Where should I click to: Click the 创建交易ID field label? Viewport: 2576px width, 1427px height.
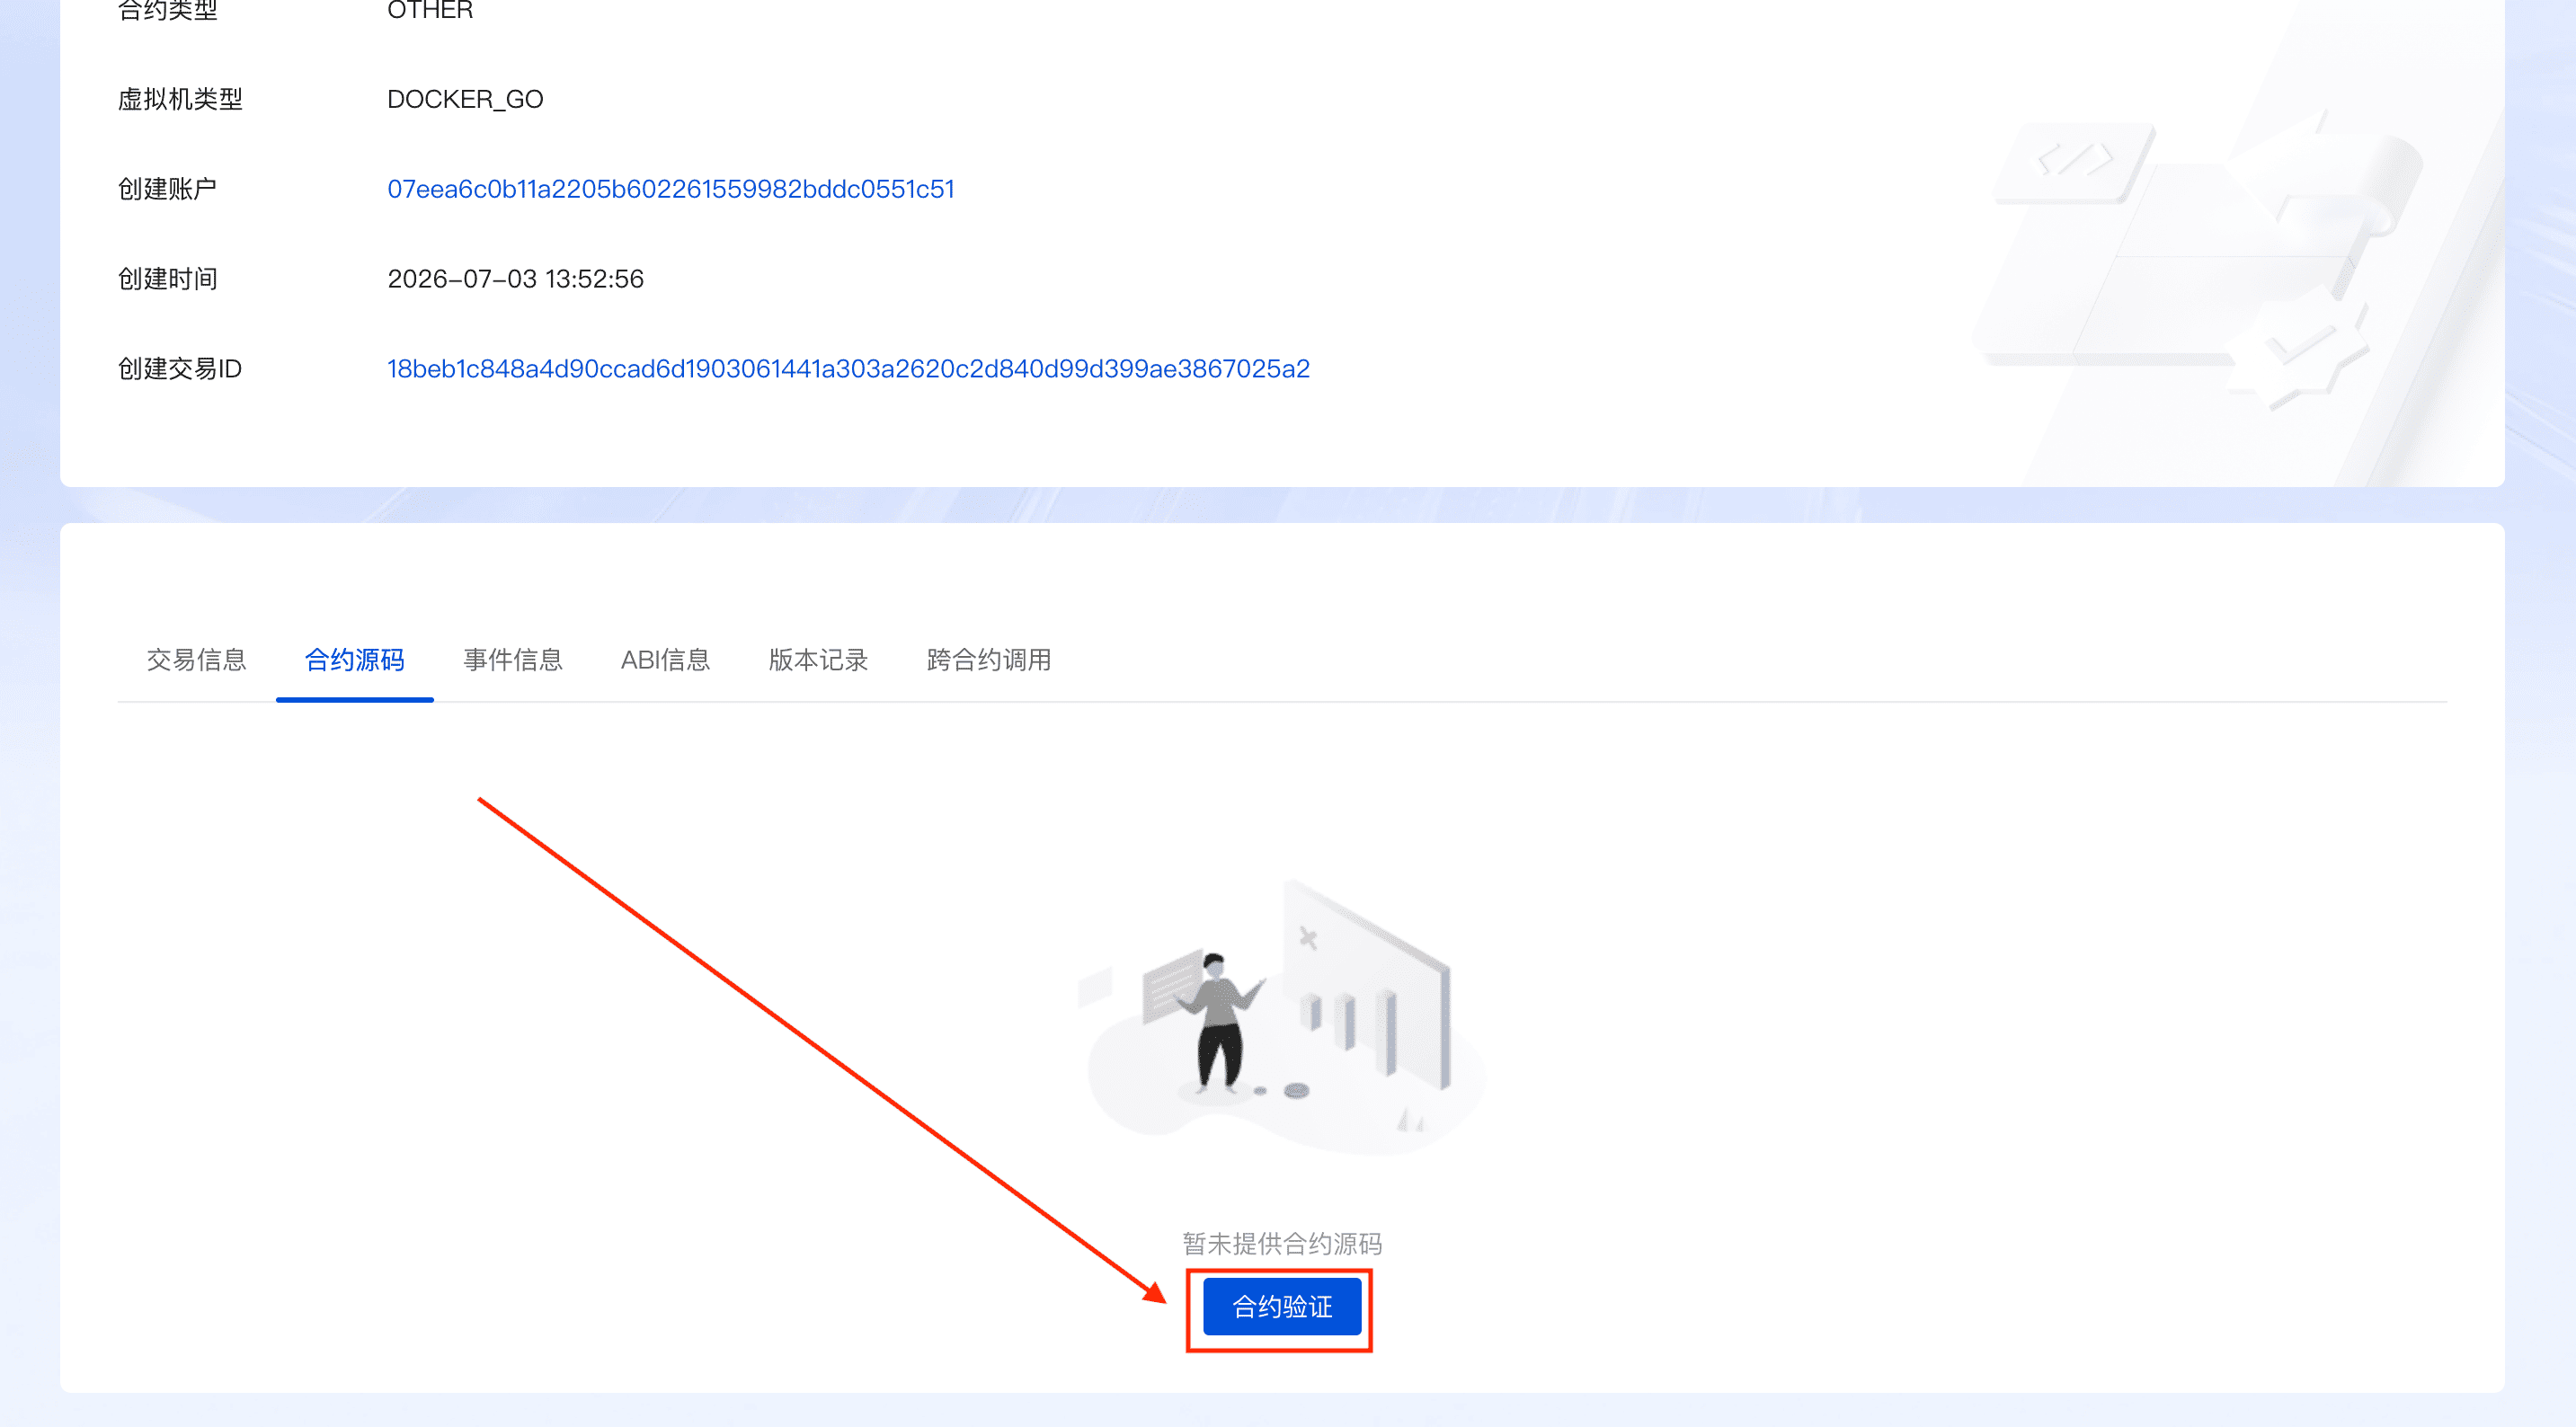pos(180,369)
